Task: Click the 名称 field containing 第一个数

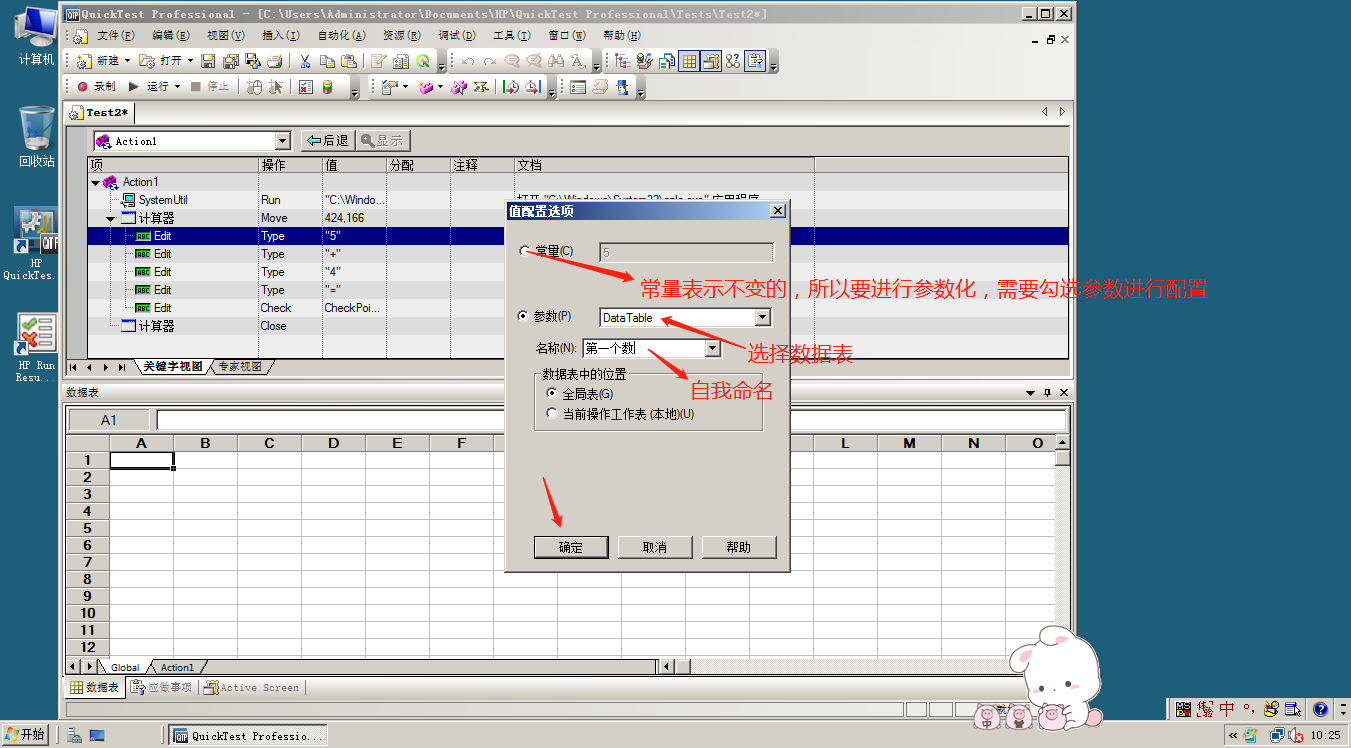Action: pos(643,348)
